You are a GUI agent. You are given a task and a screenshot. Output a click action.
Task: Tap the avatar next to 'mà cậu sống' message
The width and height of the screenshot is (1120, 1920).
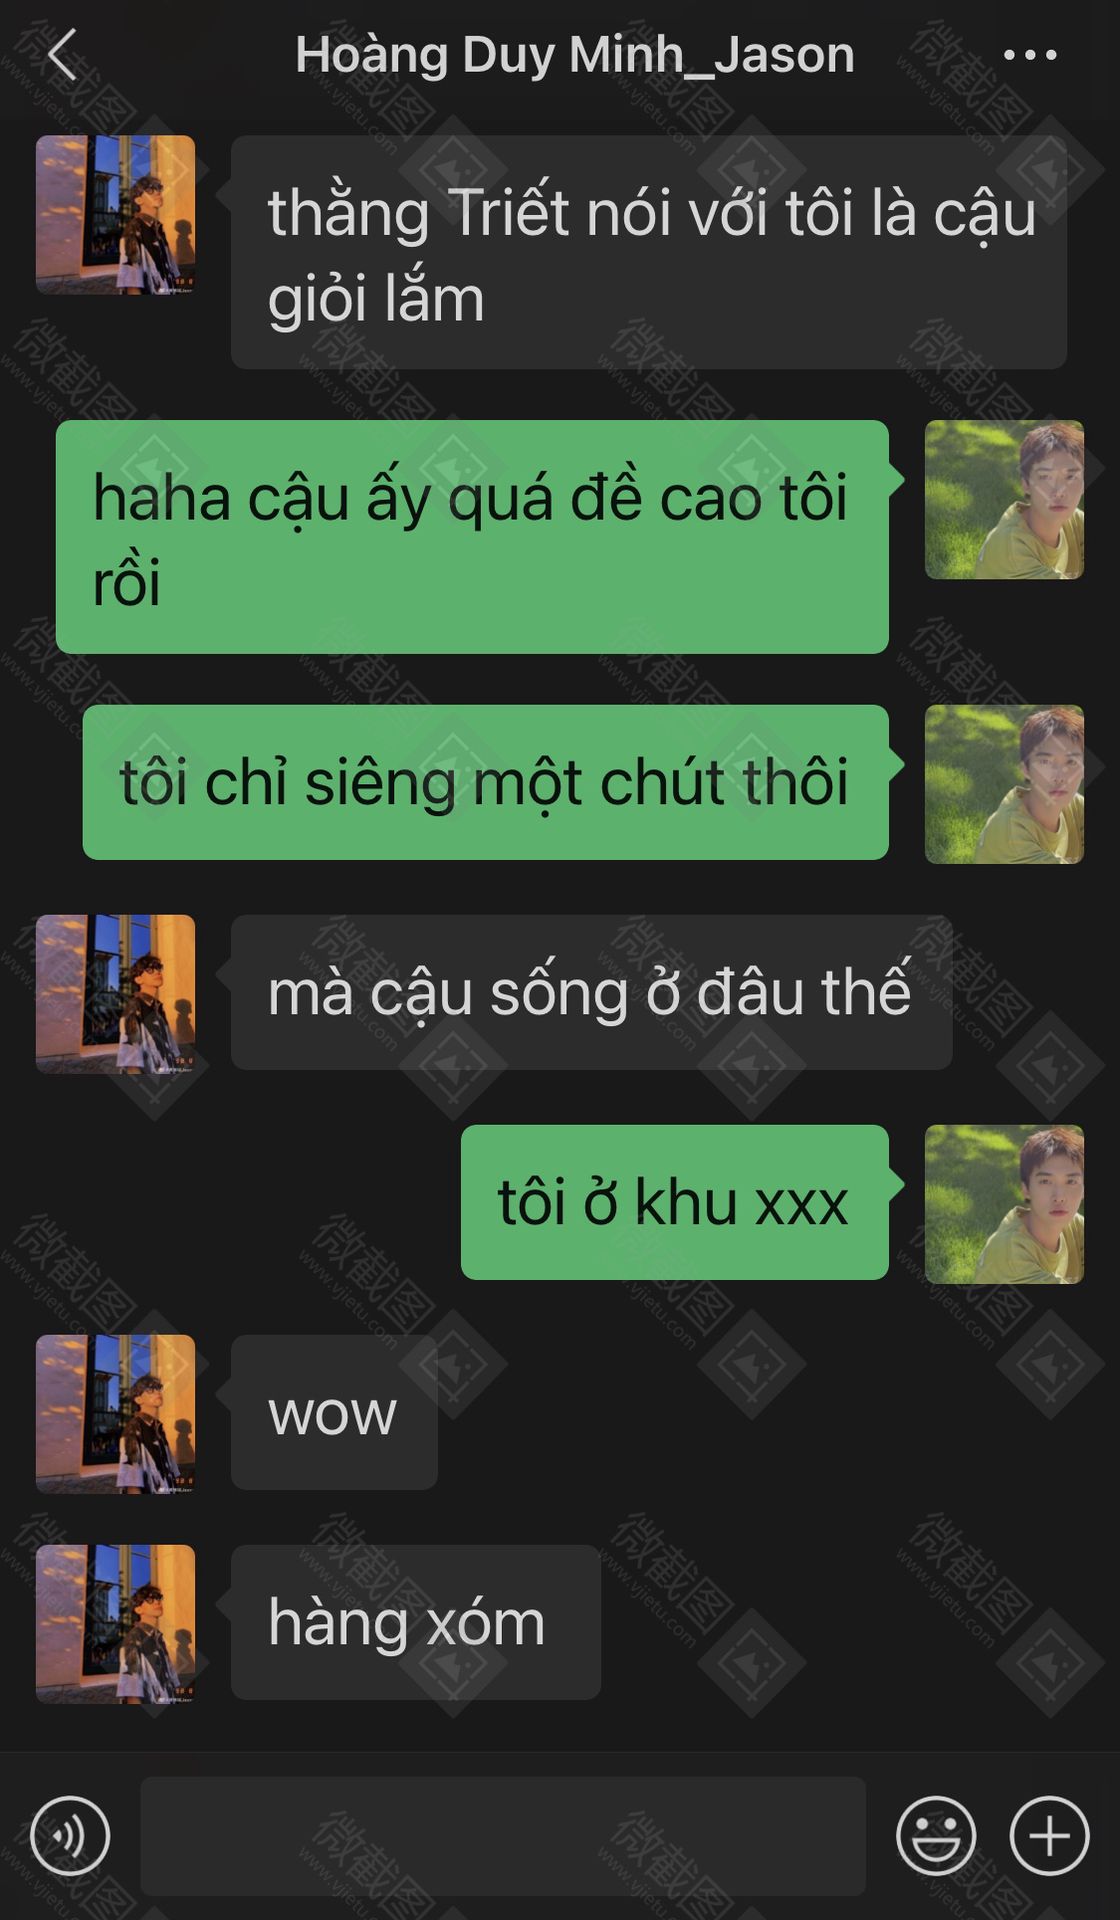pos(115,994)
